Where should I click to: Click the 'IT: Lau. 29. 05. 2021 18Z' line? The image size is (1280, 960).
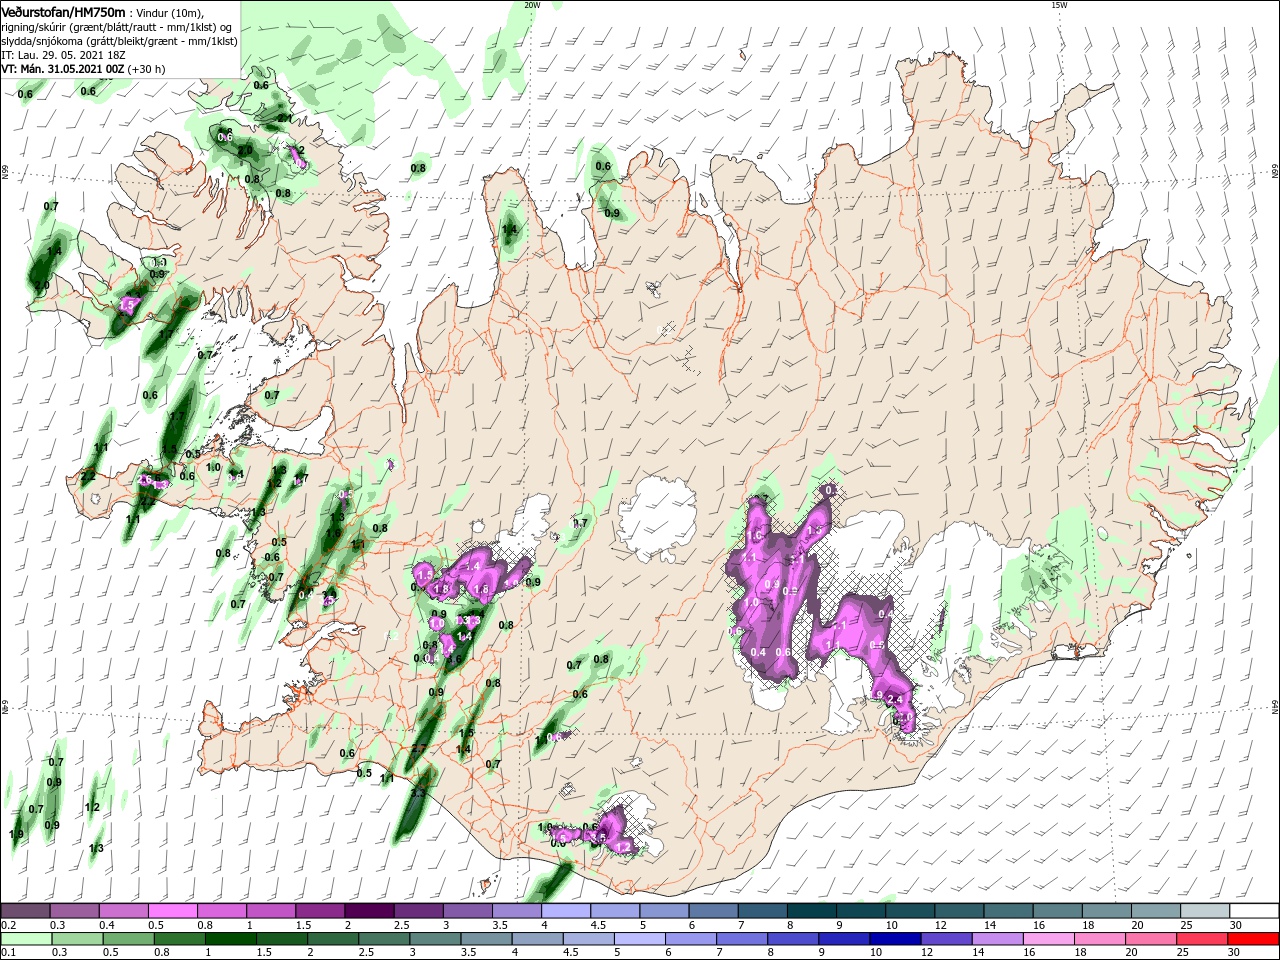coord(63,55)
